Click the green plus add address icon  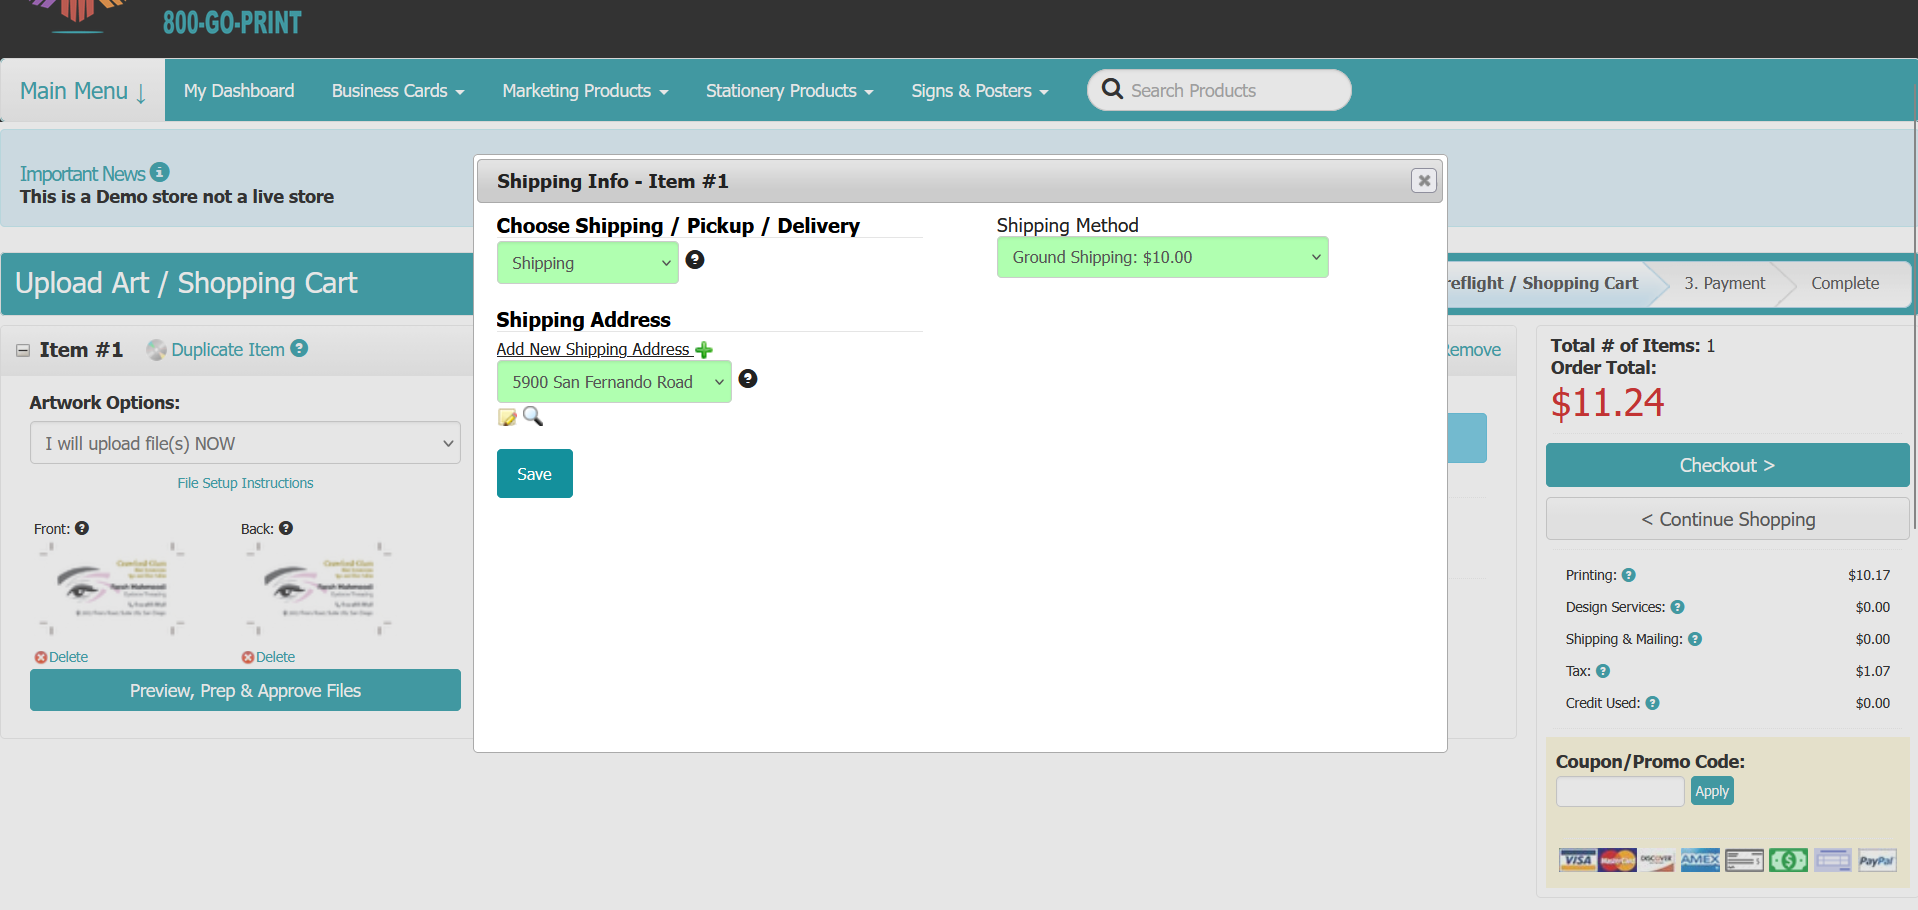point(704,350)
